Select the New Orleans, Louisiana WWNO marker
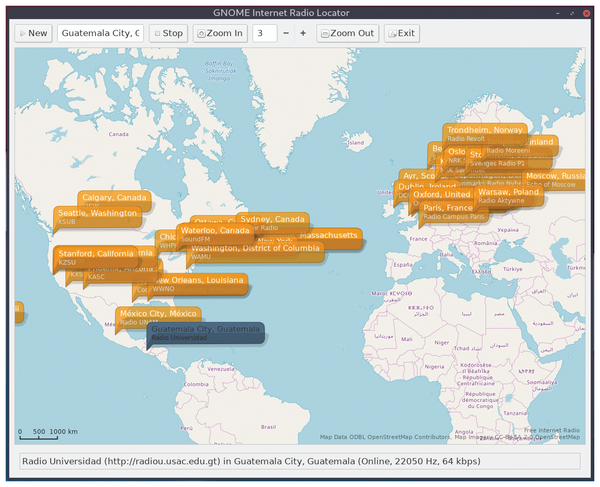The image size is (600, 487). (x=199, y=284)
